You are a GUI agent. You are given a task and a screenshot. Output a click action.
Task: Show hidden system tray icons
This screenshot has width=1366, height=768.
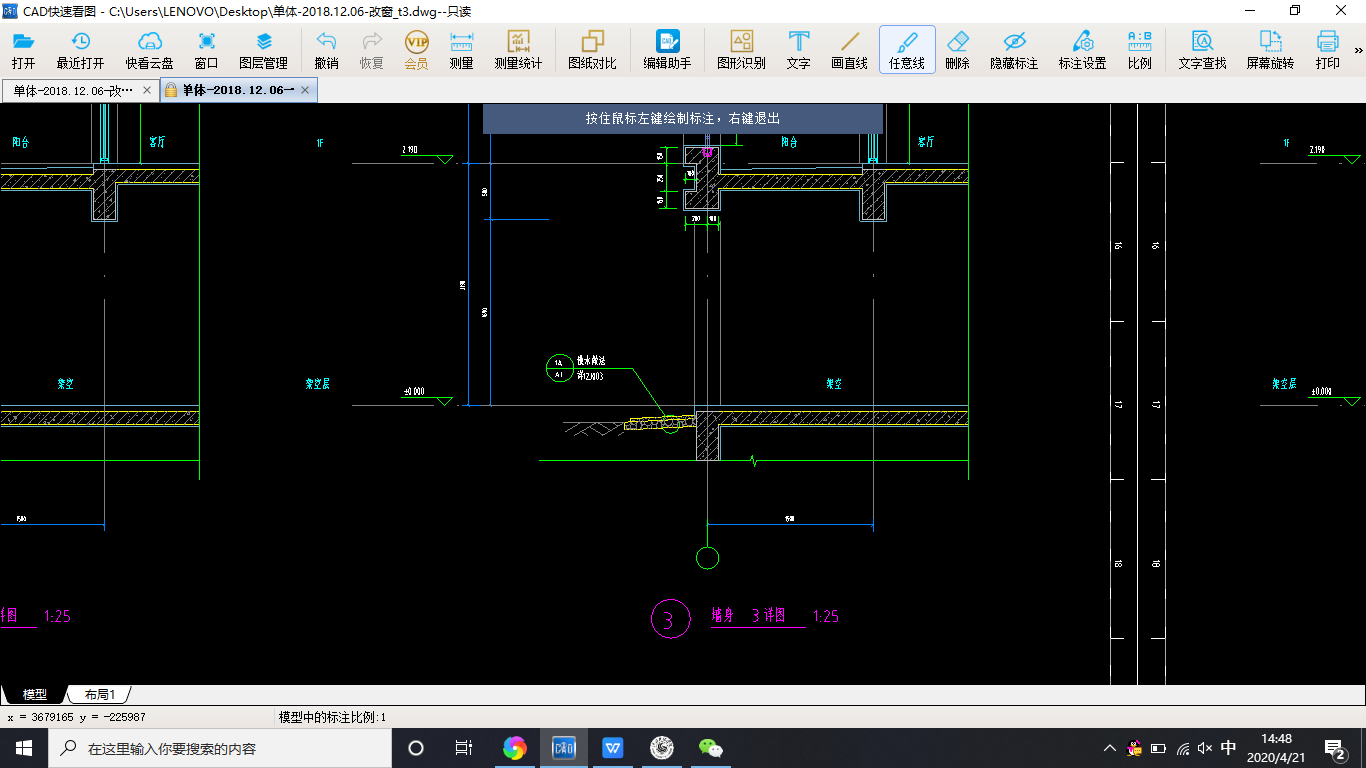click(x=1110, y=747)
